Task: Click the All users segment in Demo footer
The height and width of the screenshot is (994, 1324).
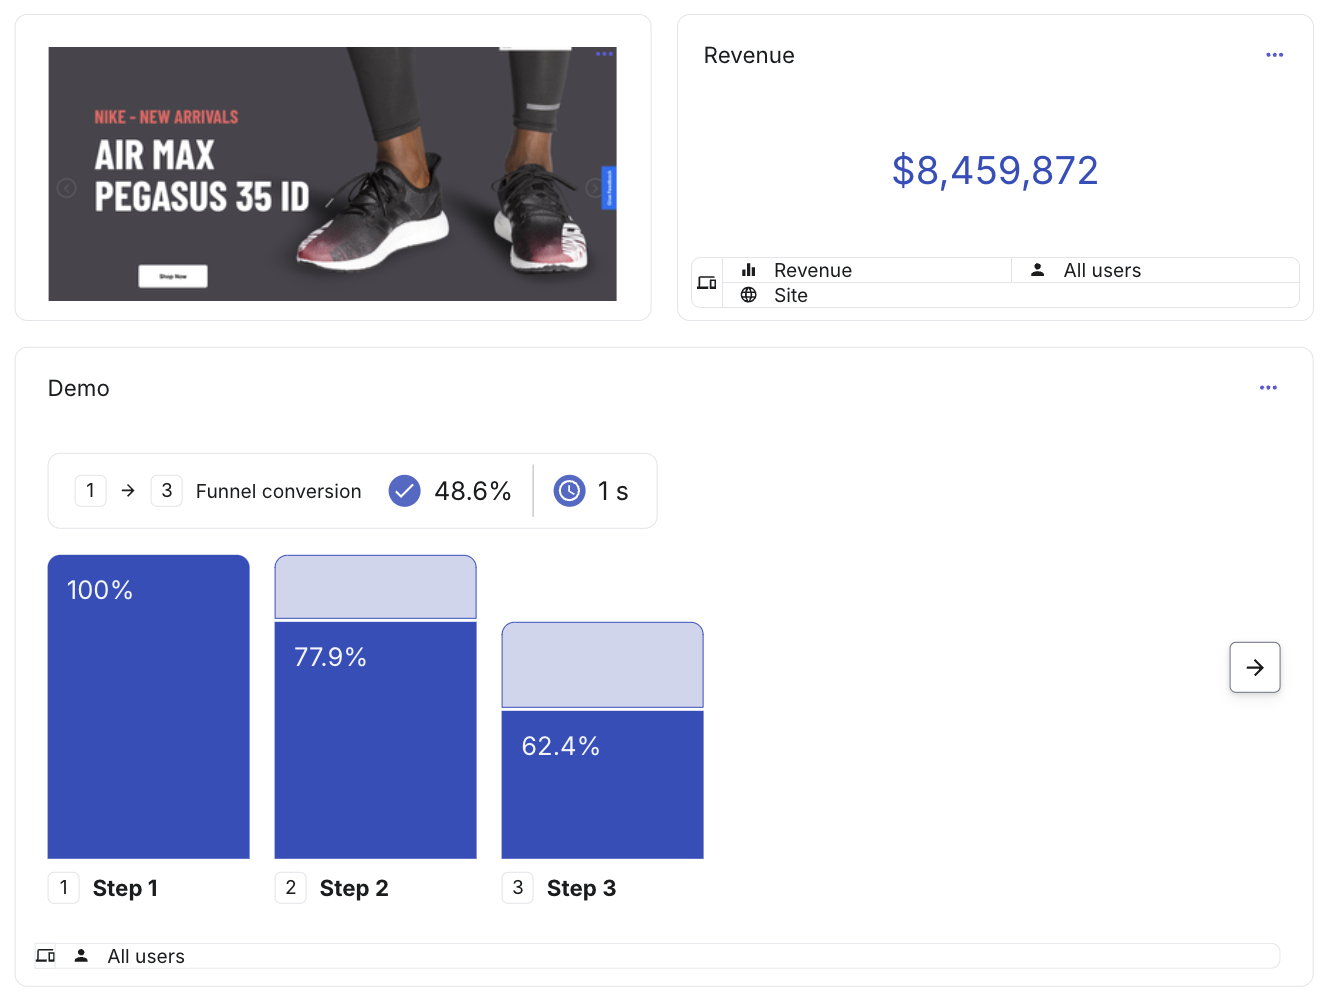Action: [130, 956]
